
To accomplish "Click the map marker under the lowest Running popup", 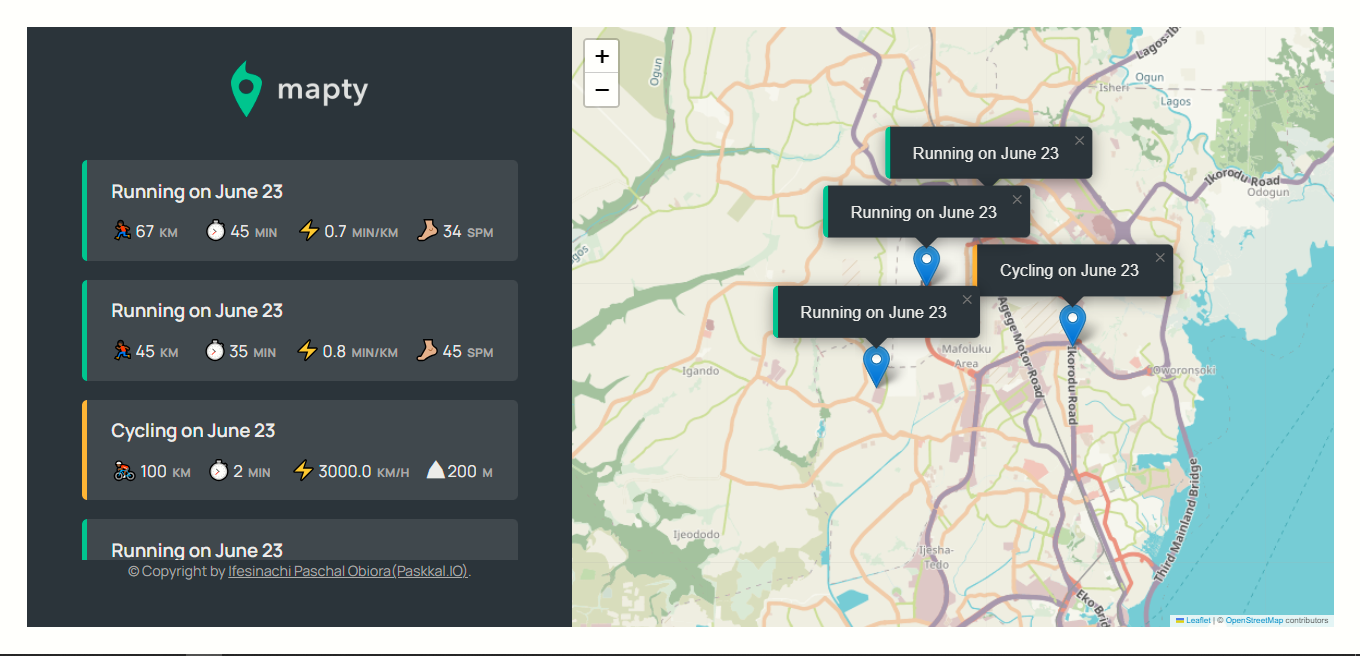I will [x=876, y=365].
